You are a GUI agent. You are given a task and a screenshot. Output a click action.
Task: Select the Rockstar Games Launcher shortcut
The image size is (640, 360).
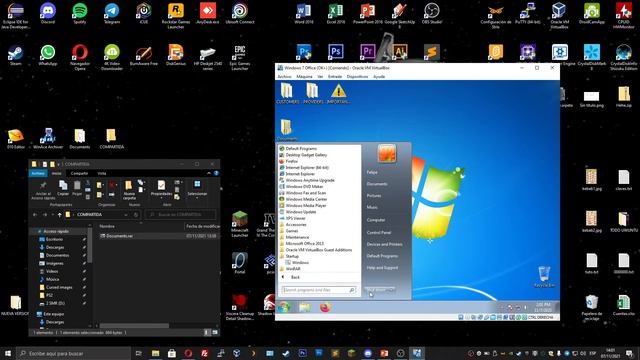[176, 16]
